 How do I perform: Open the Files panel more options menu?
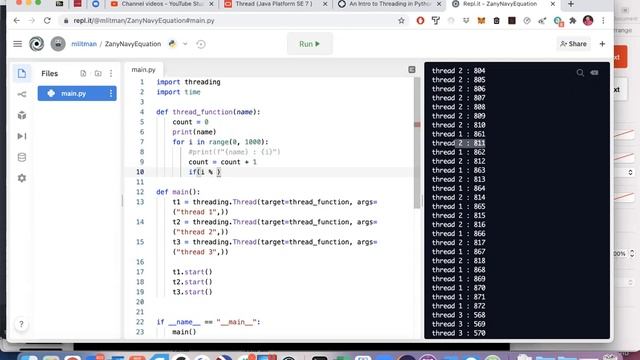[111, 73]
